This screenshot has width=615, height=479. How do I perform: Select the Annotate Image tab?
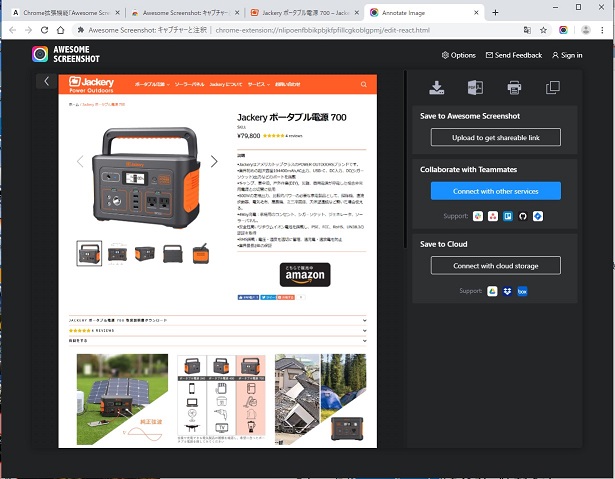point(424,13)
